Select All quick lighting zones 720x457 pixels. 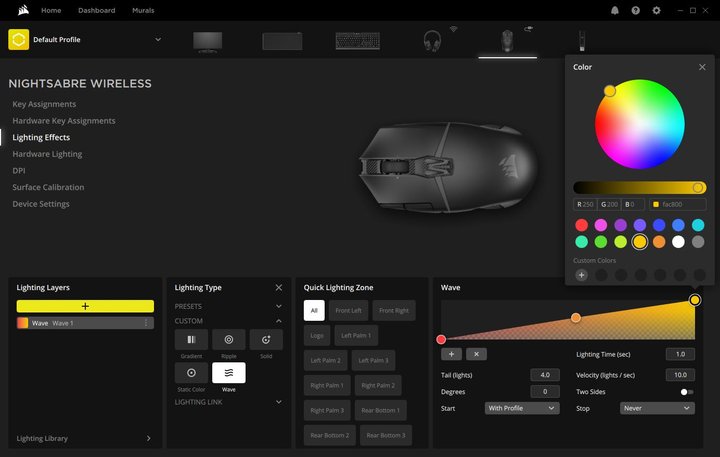coord(314,311)
